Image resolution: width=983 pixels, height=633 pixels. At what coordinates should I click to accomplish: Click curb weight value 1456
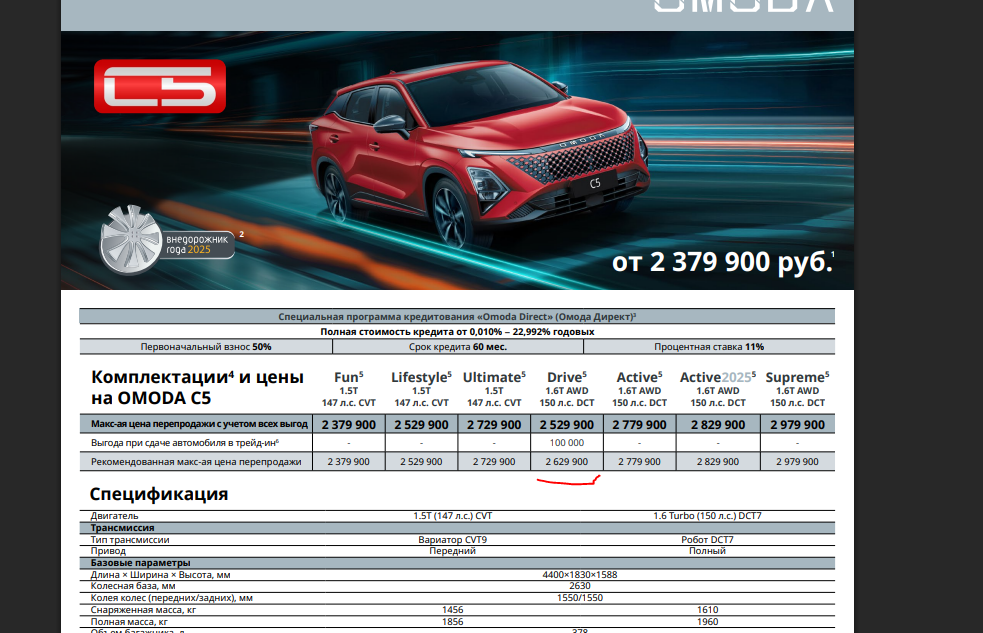point(453,610)
